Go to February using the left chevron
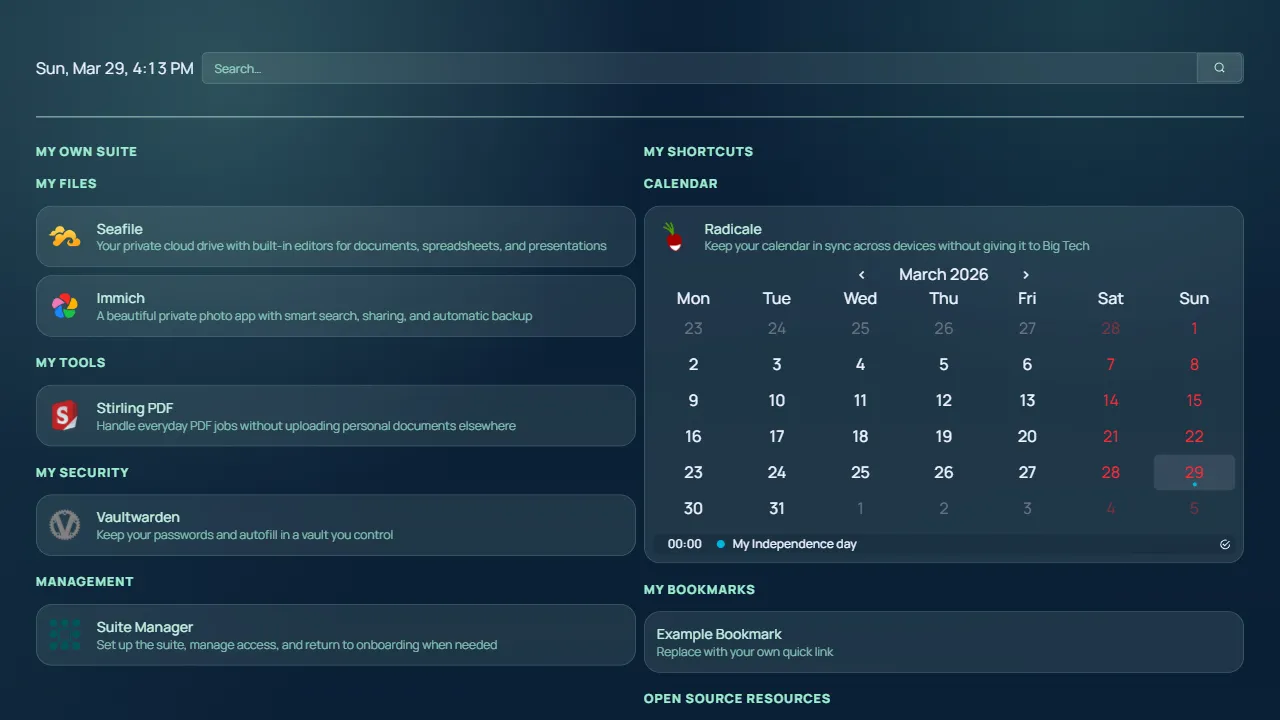 tap(861, 274)
